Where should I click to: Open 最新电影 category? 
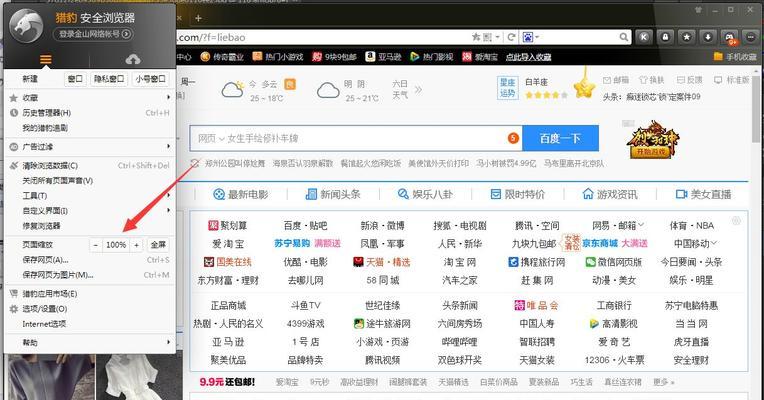[x=241, y=194]
